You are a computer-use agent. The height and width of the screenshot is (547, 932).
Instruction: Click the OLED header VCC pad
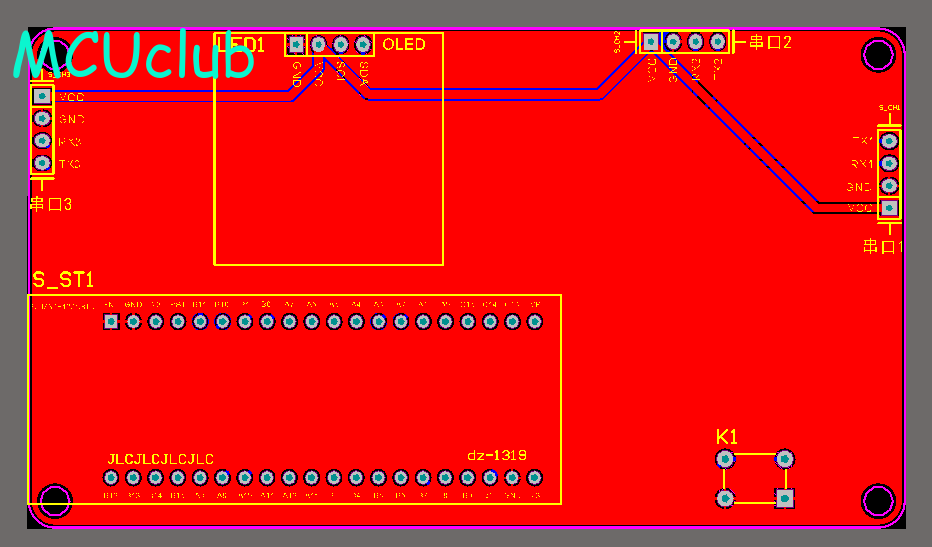[x=319, y=44]
